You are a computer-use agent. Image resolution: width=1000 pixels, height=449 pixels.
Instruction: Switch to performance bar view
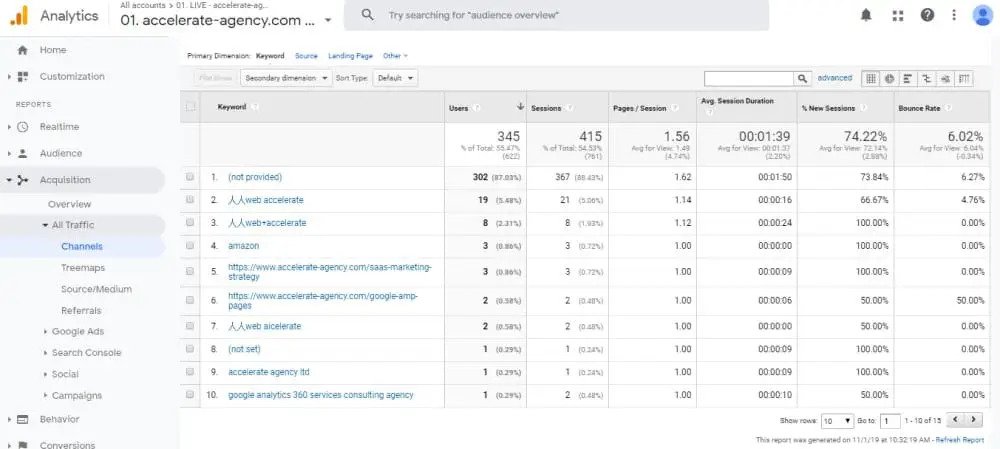908,78
